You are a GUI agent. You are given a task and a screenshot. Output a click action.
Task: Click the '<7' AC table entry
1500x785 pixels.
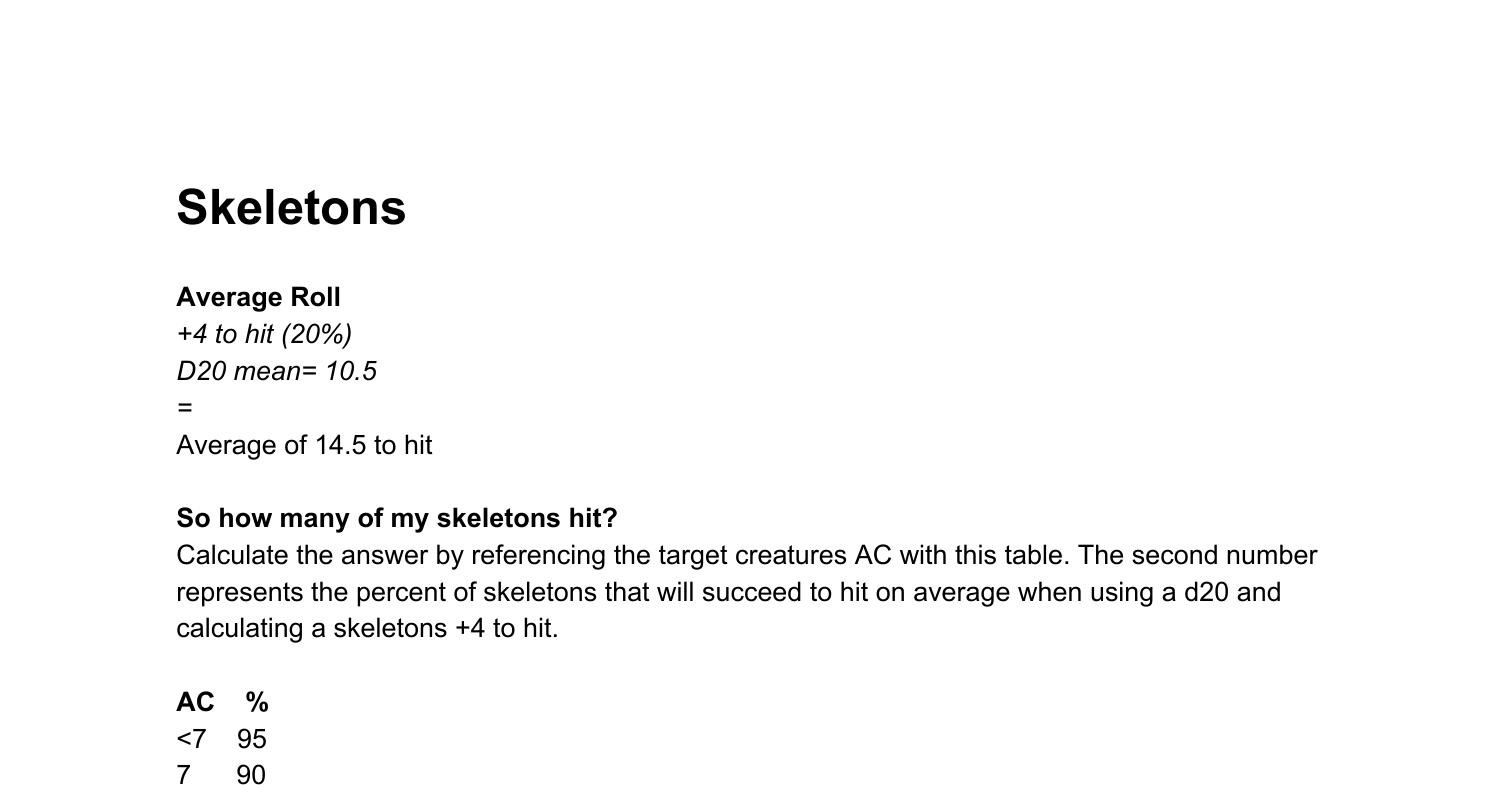[x=191, y=739]
